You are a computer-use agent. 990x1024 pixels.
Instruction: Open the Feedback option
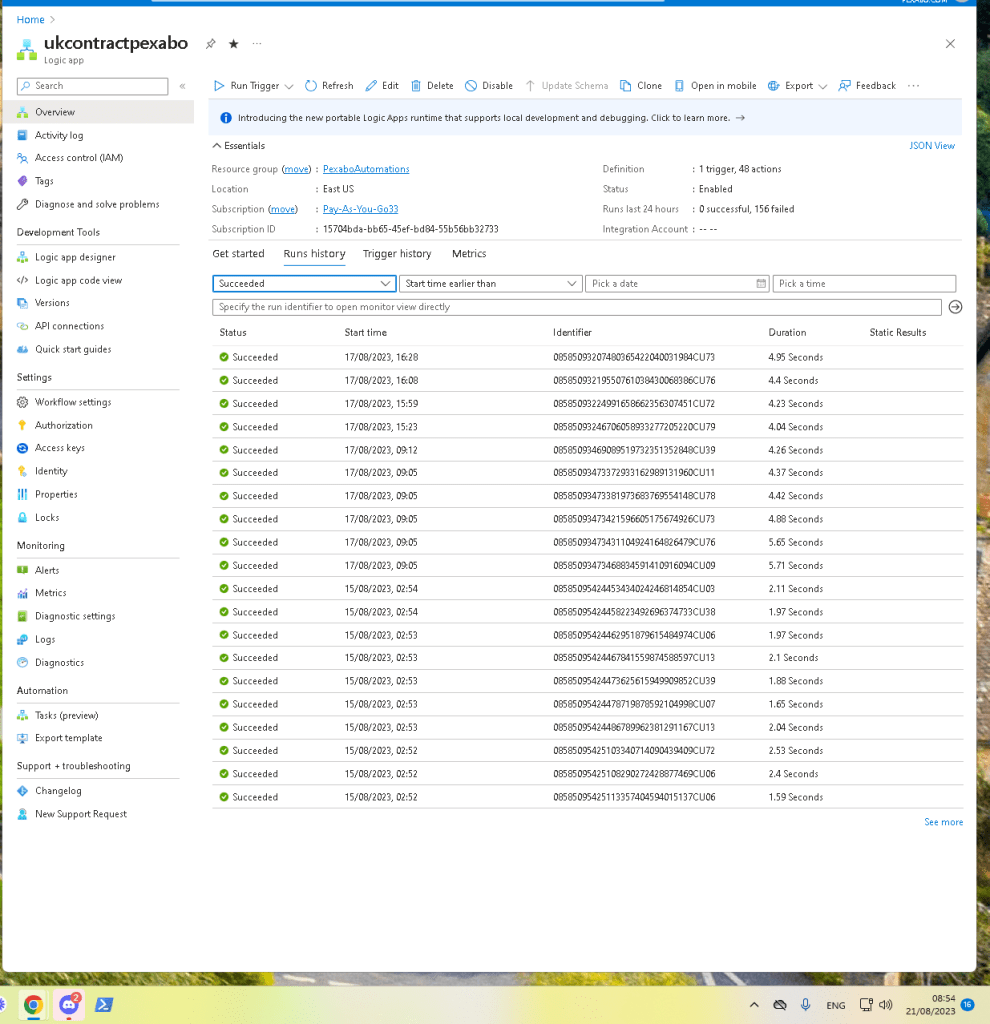(x=867, y=86)
